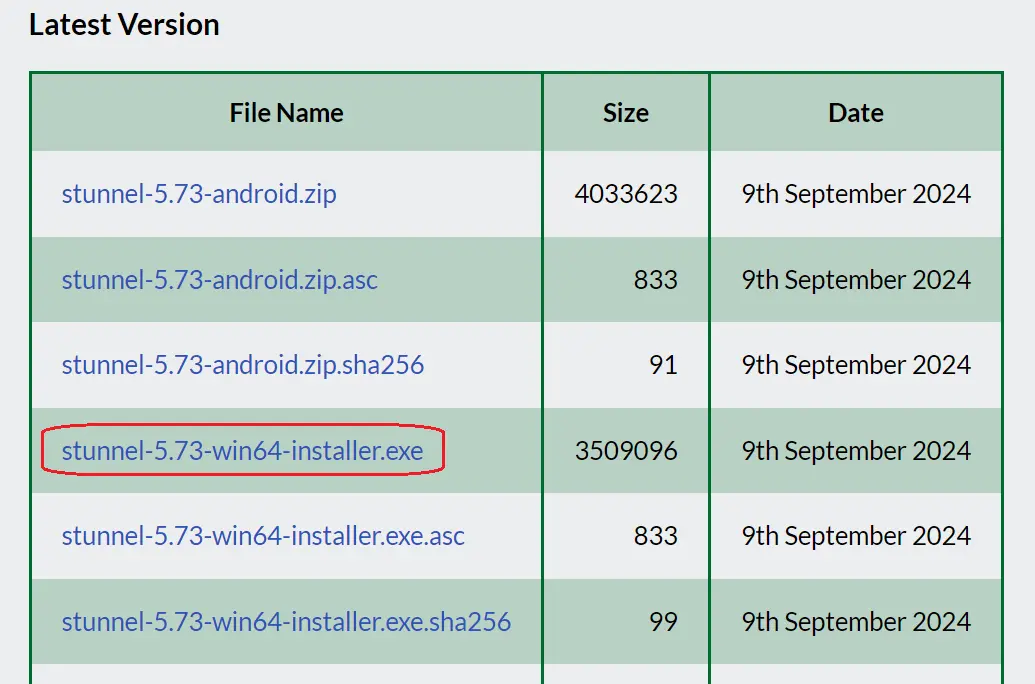
Task: Click the Size column header
Action: click(626, 113)
